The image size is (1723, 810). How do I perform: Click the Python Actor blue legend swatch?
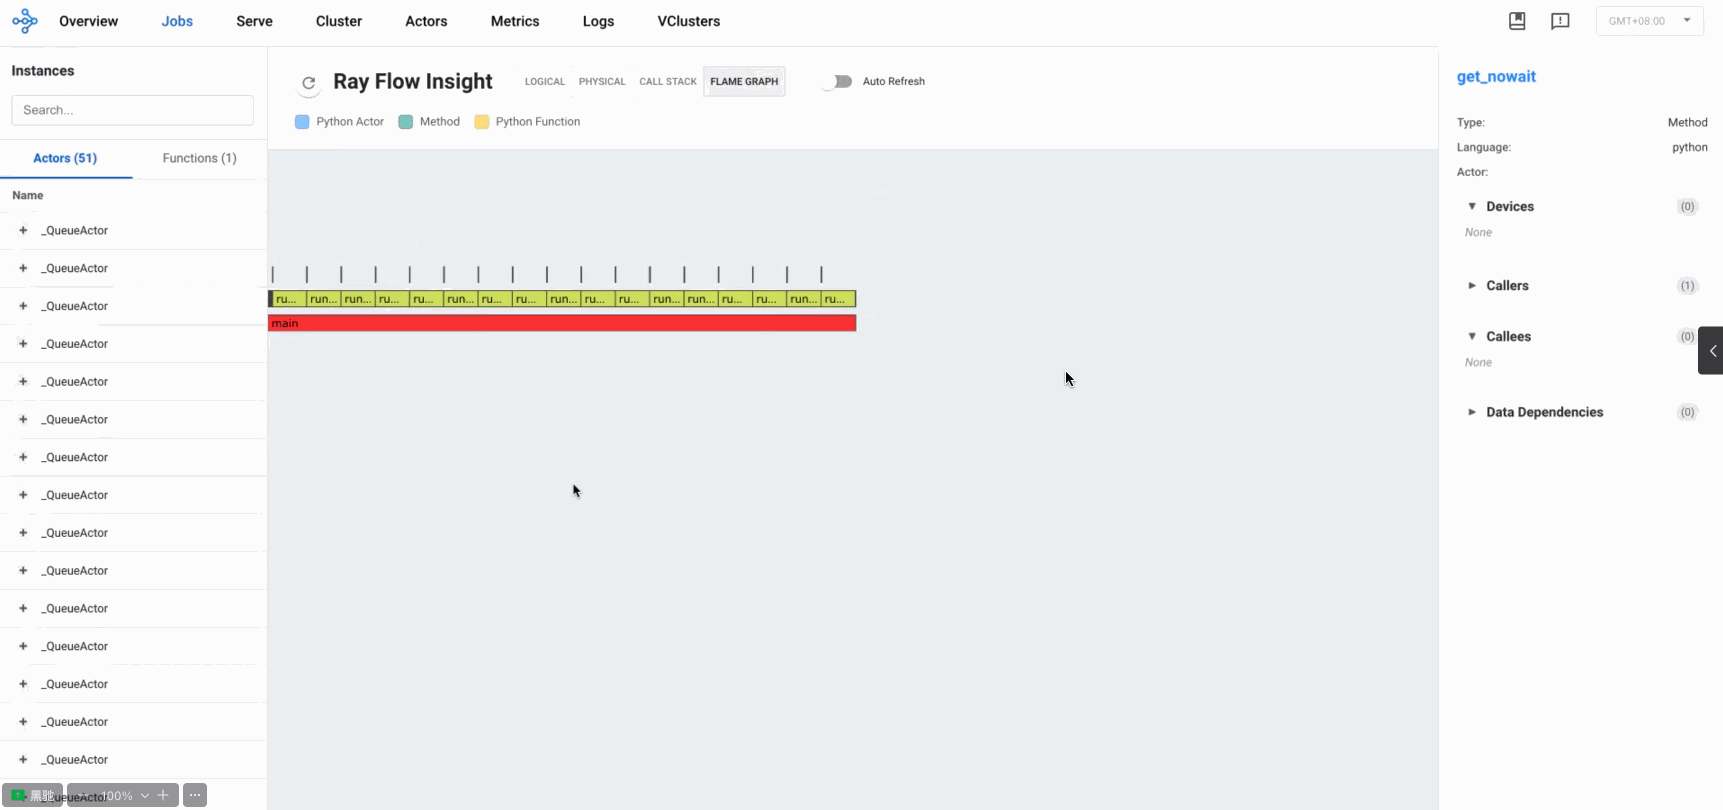click(x=302, y=122)
